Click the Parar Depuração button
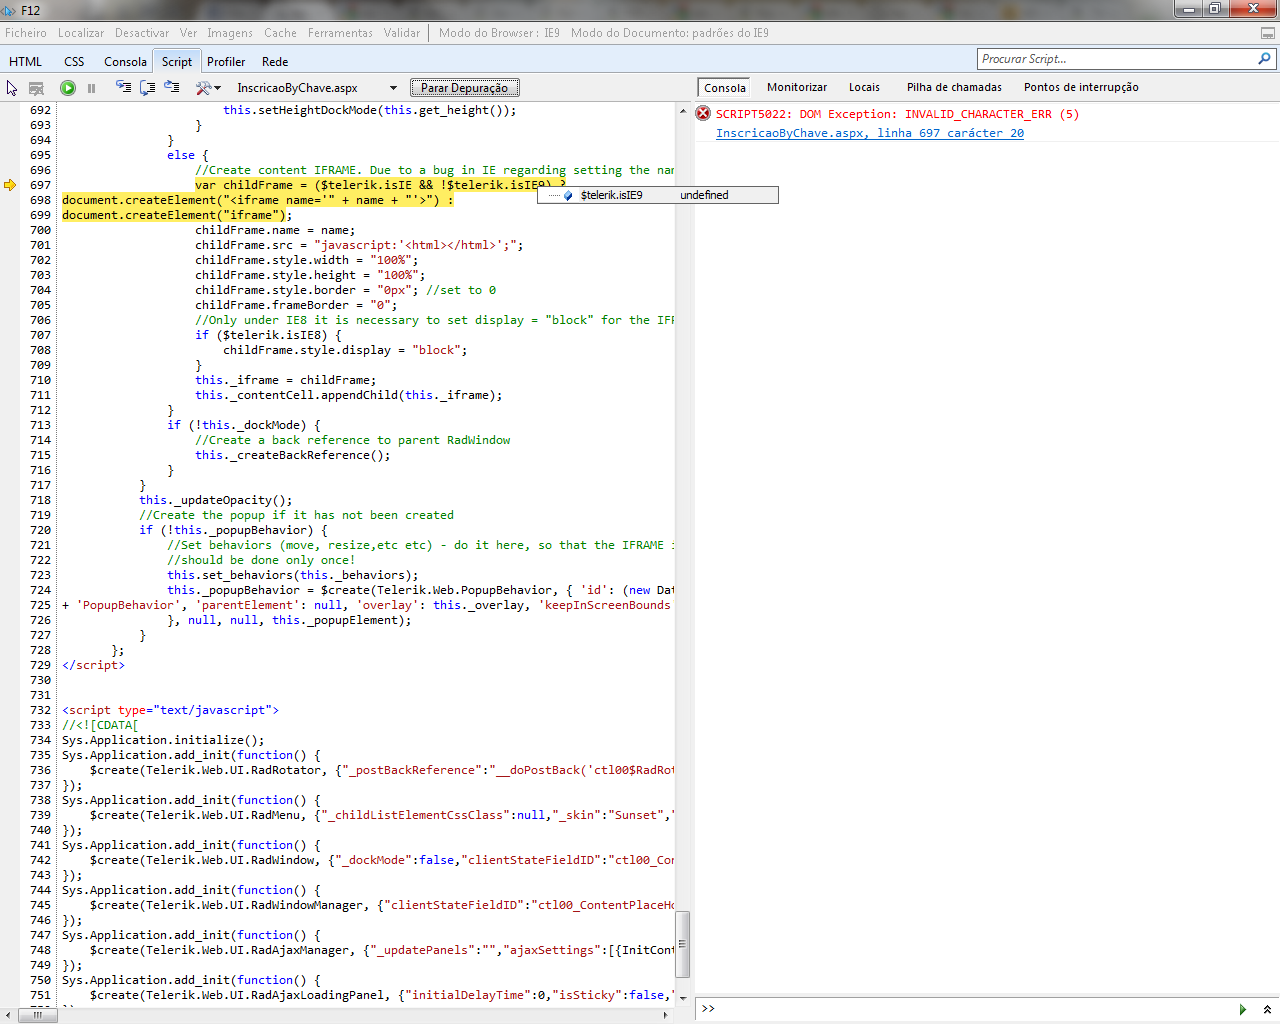 pyautogui.click(x=464, y=88)
